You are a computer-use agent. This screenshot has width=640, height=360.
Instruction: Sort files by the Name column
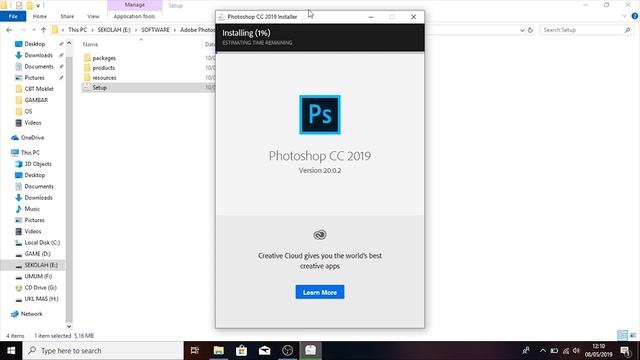[x=90, y=44]
